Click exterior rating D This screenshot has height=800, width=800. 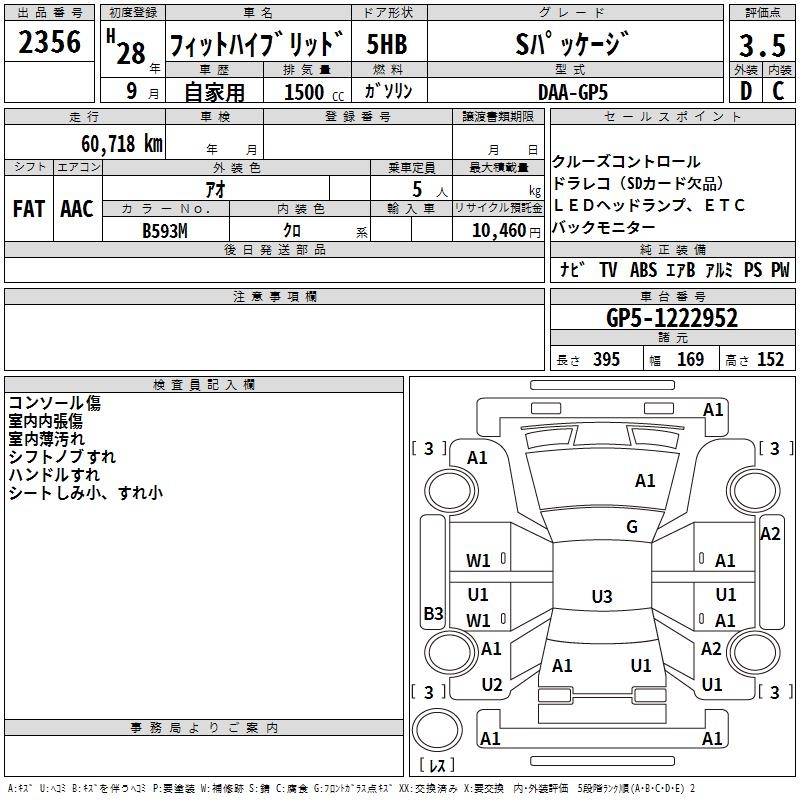pyautogui.click(x=746, y=91)
